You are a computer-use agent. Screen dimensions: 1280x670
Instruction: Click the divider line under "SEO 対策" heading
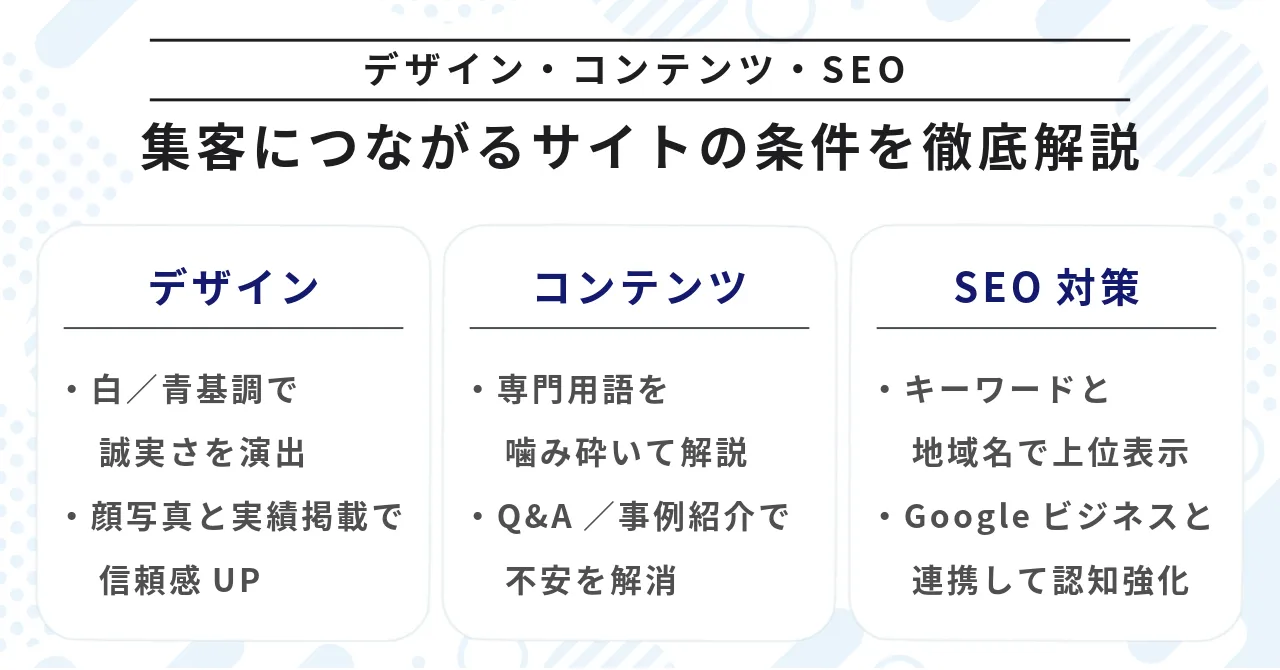point(1046,328)
